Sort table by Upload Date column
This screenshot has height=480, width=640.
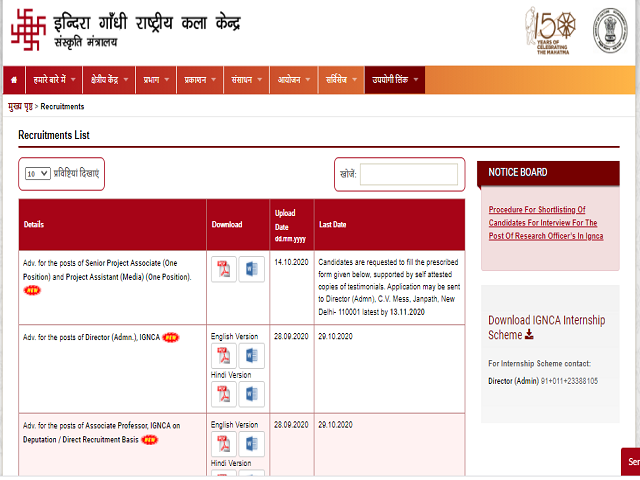(x=292, y=225)
